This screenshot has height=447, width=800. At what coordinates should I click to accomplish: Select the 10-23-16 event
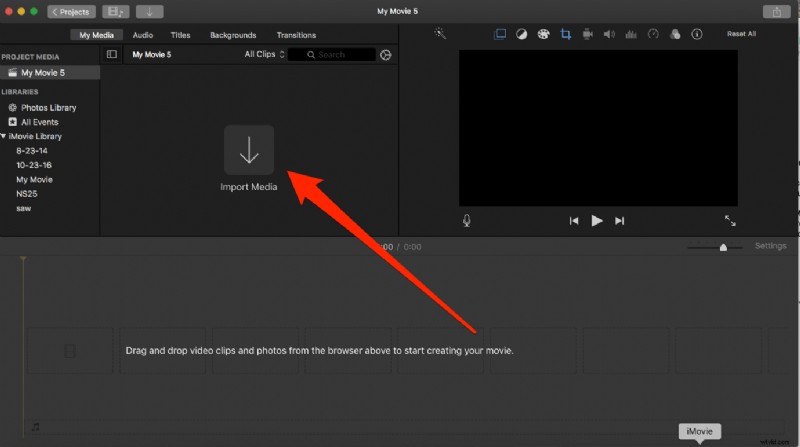pyautogui.click(x=34, y=165)
